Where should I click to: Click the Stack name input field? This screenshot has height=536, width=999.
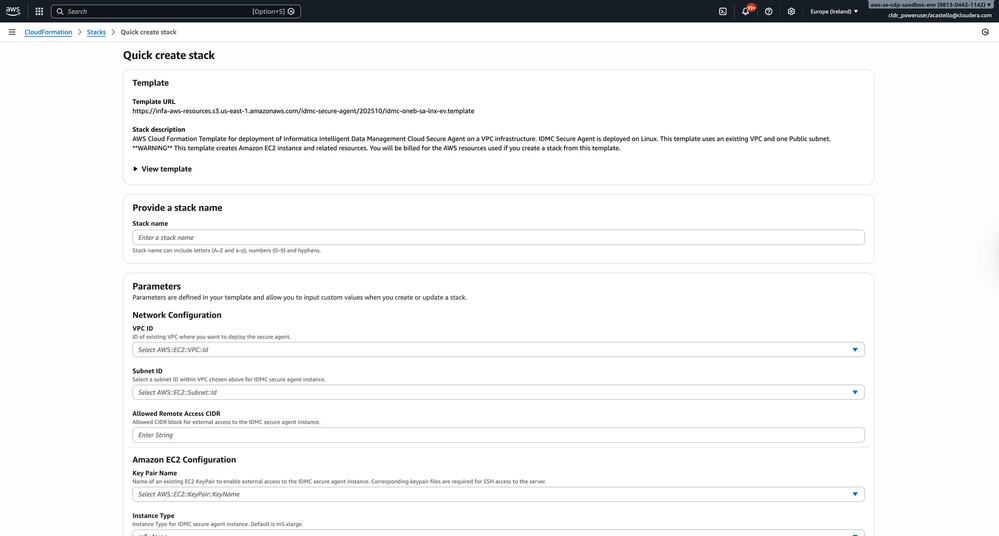(498, 238)
